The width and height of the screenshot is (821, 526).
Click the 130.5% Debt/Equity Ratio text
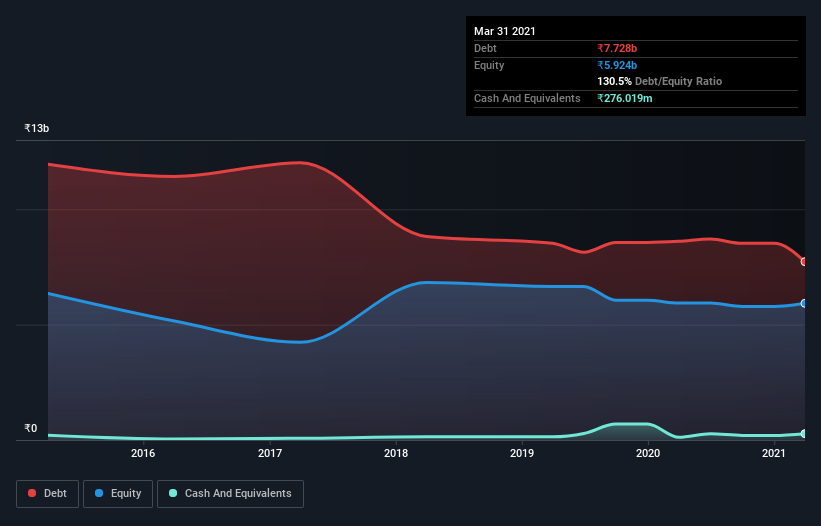click(660, 81)
